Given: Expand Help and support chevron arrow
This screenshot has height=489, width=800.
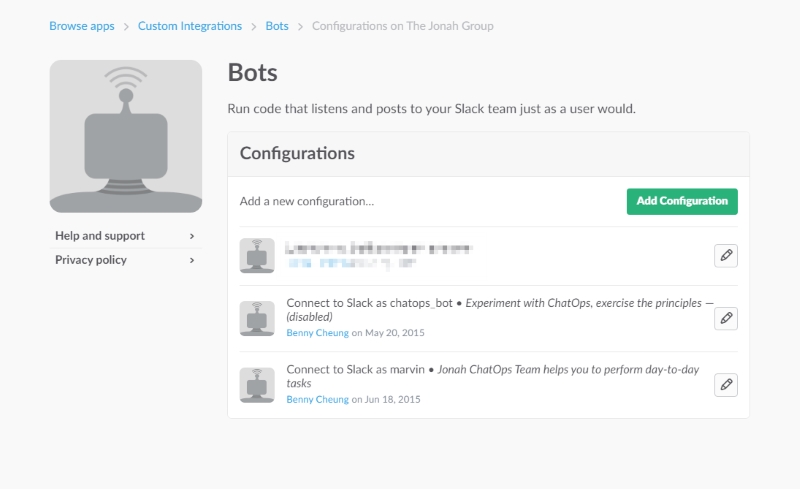Looking at the screenshot, I should (x=192, y=236).
